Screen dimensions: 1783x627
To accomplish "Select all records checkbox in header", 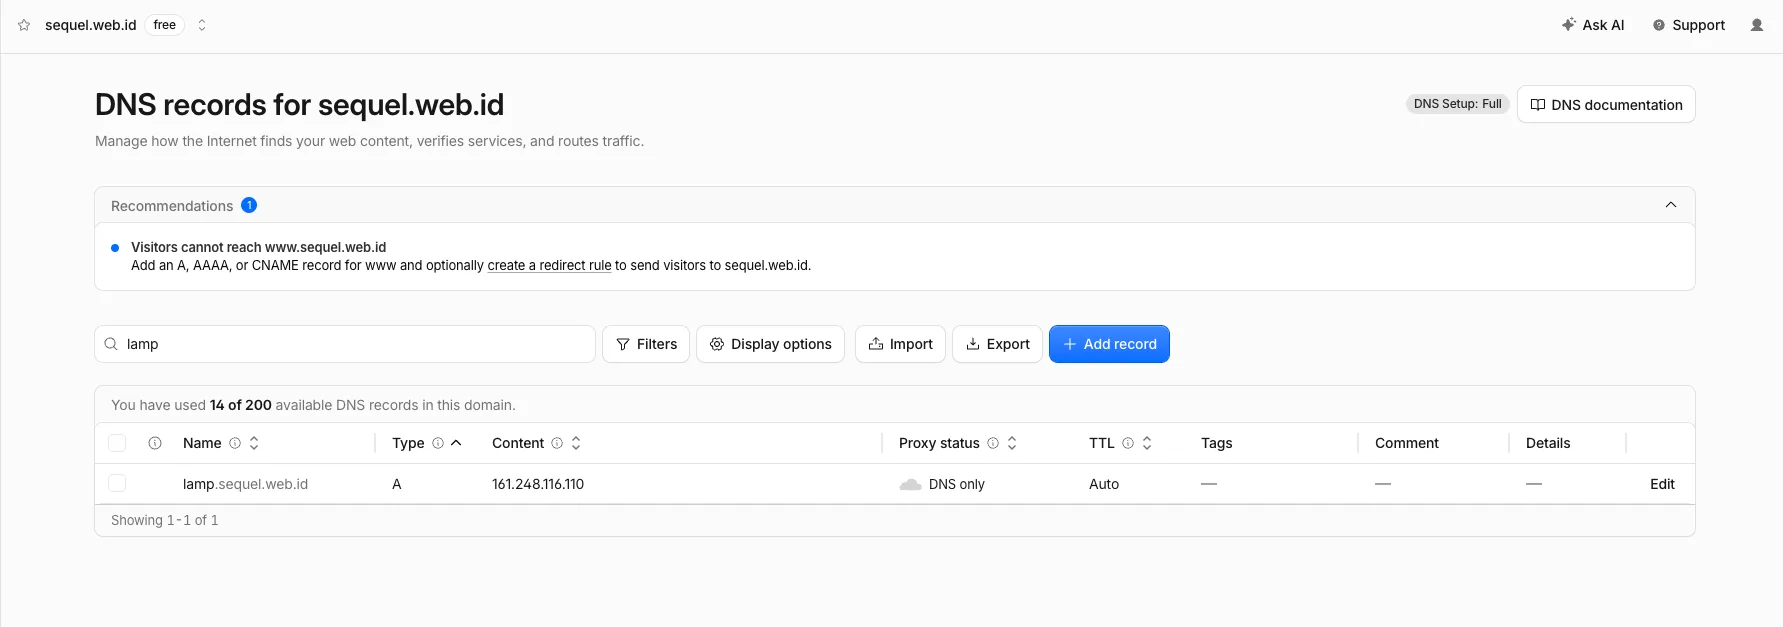I will pos(117,443).
